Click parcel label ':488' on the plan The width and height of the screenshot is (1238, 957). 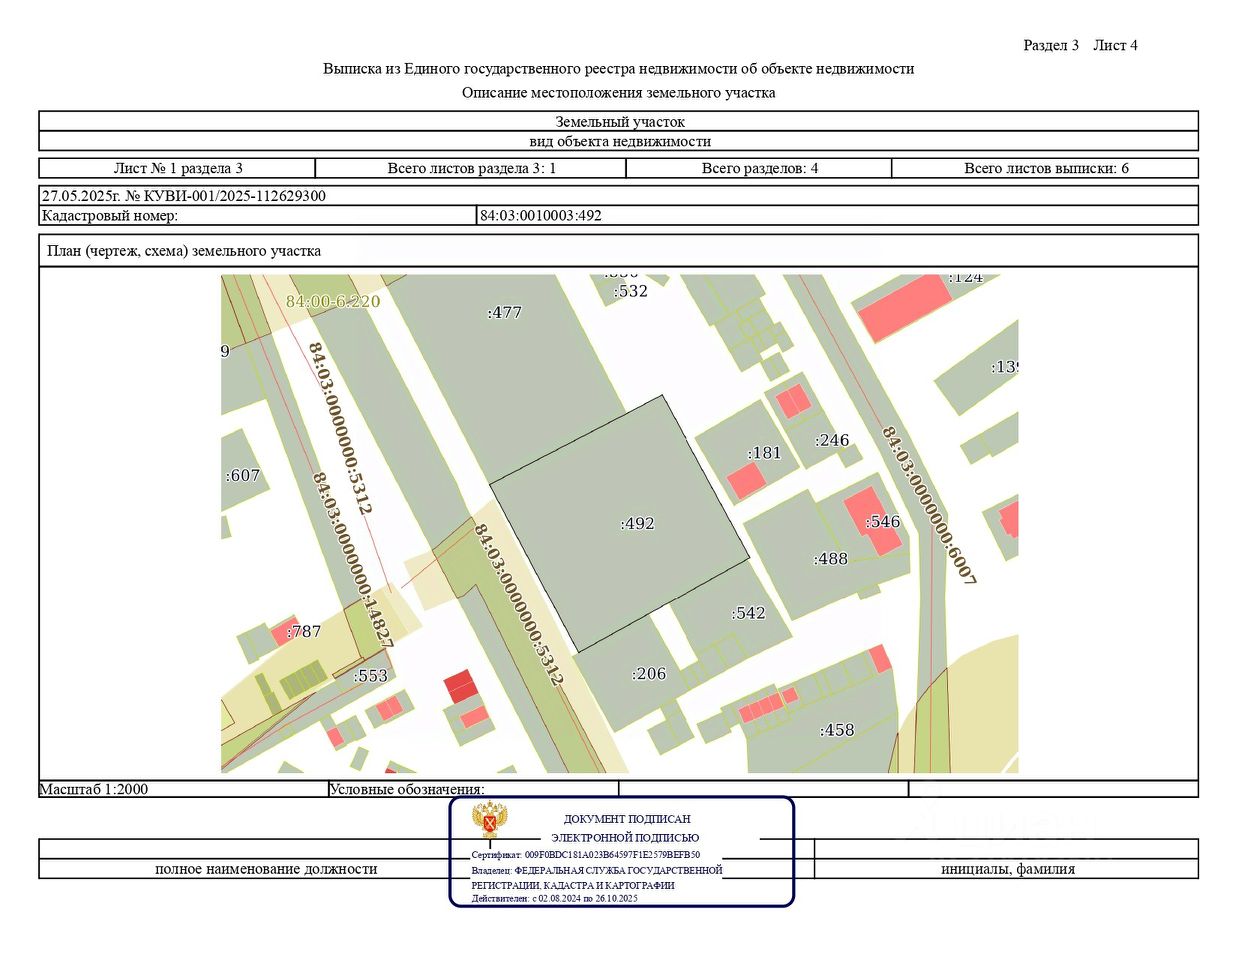point(831,559)
